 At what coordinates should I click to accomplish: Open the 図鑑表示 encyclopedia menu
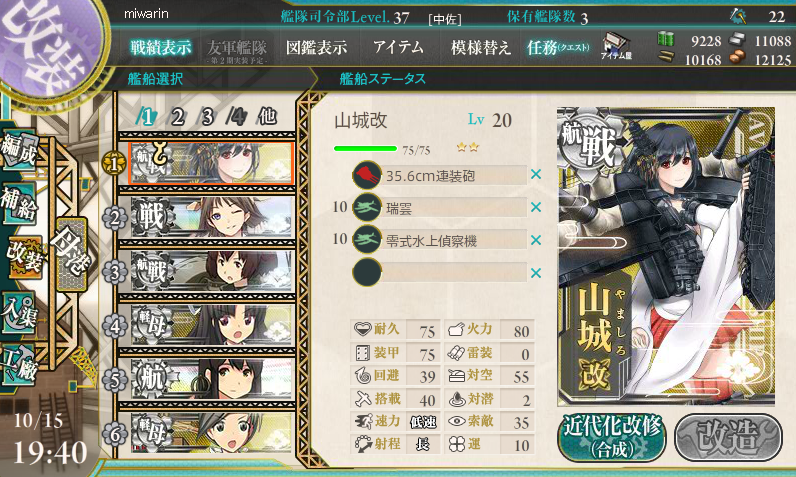coord(316,48)
